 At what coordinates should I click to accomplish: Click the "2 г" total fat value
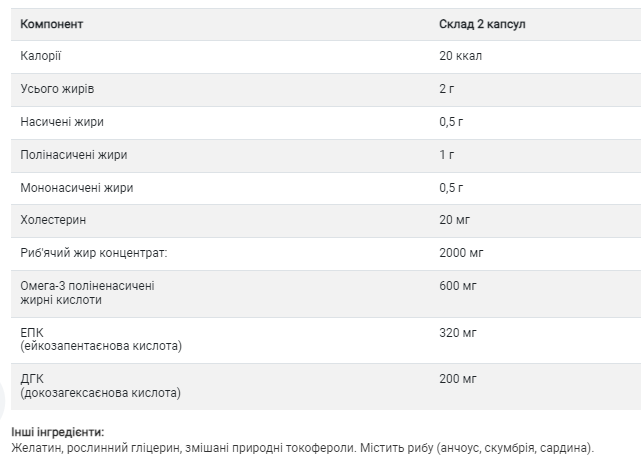pos(448,89)
